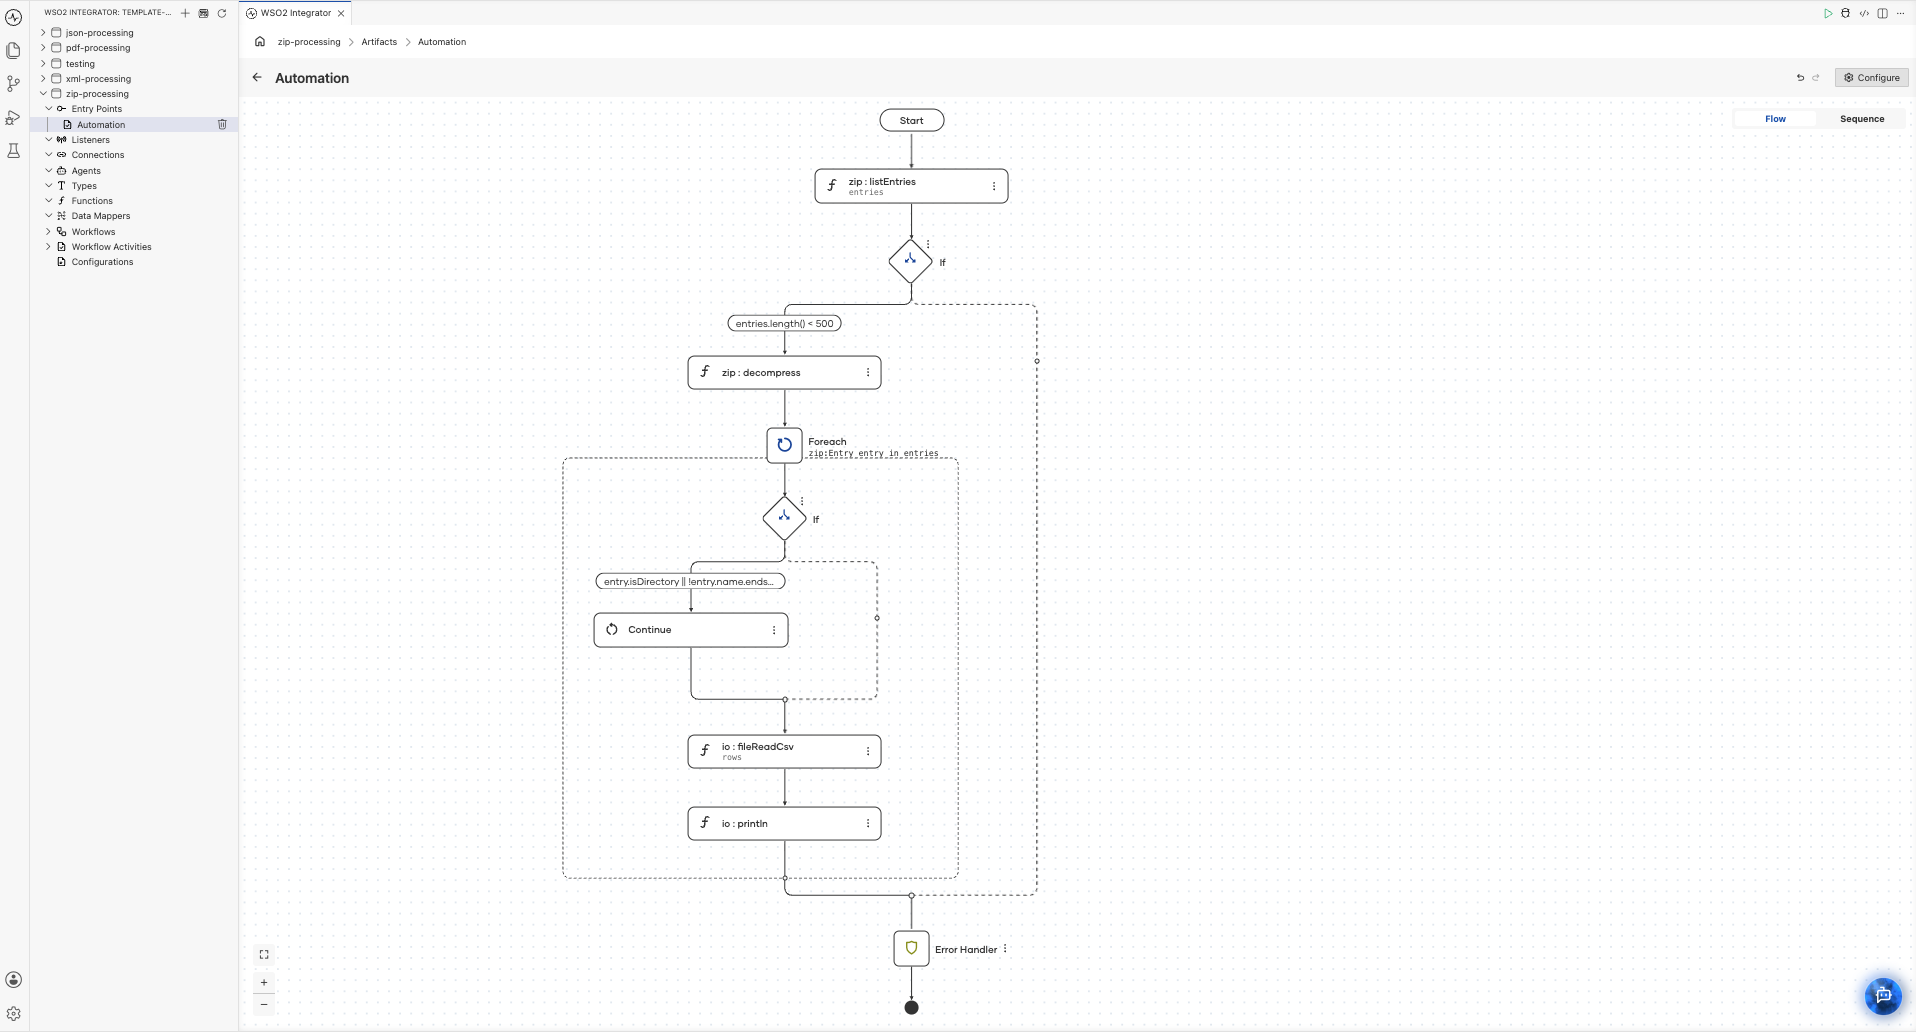
Task: Go back with the arrow beside Automation
Action: tap(257, 78)
